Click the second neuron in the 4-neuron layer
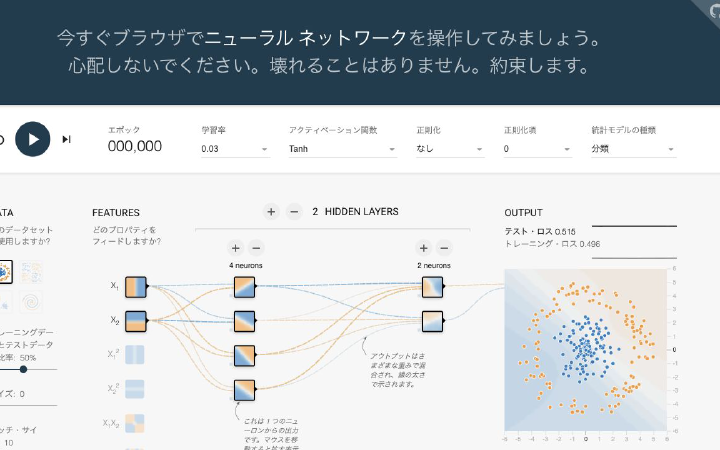Viewport: 720px width, 450px height. click(x=244, y=321)
